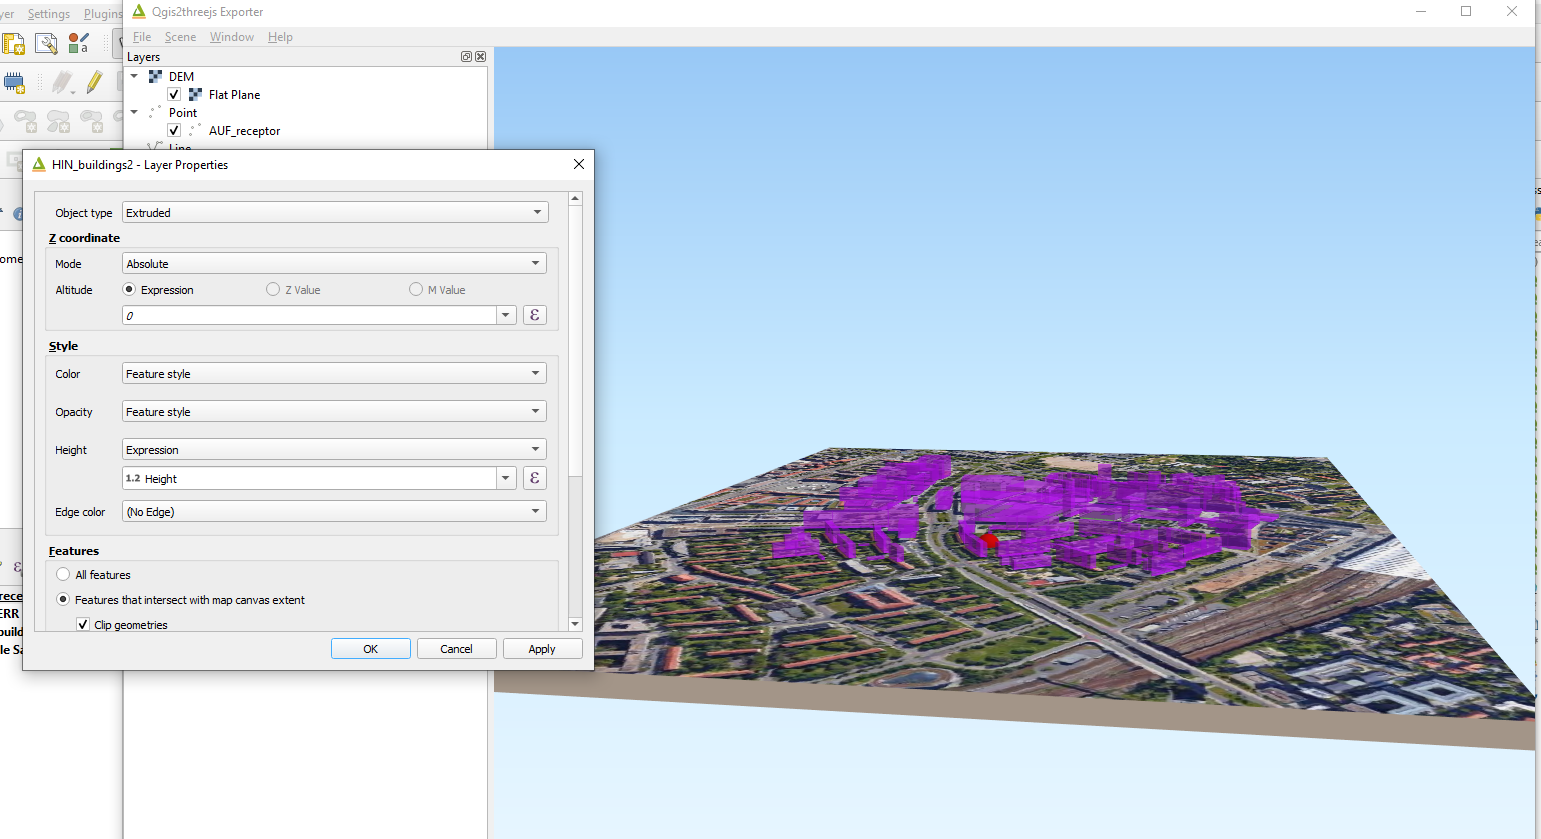Click the Layout Manager wrench icon
The height and width of the screenshot is (839, 1541).
coord(46,44)
